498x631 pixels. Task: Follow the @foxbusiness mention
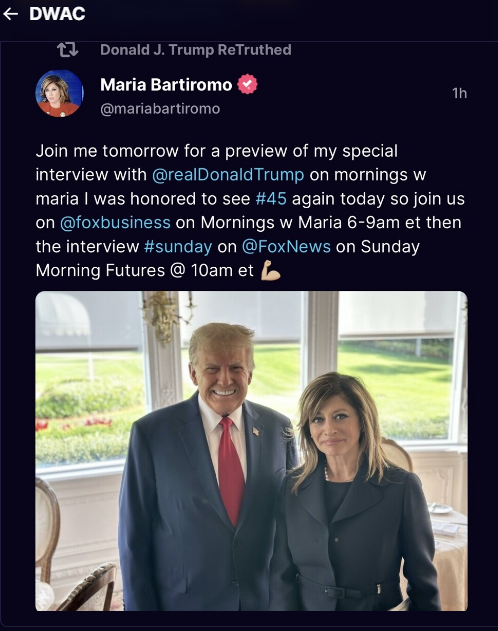[x=115, y=223]
